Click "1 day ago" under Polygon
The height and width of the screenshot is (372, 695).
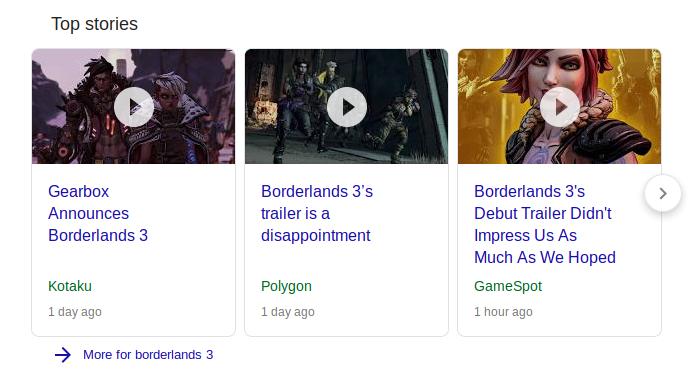(x=288, y=312)
